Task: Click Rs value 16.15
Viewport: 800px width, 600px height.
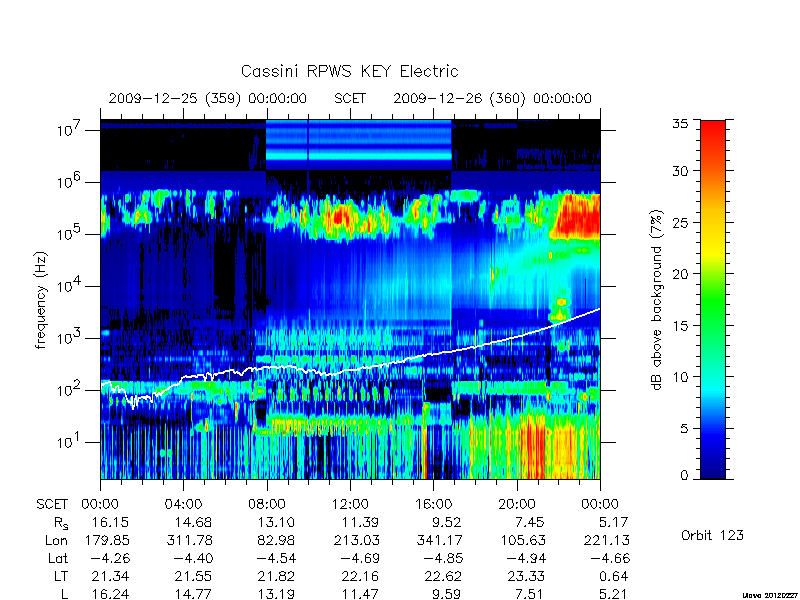Action: pos(110,522)
